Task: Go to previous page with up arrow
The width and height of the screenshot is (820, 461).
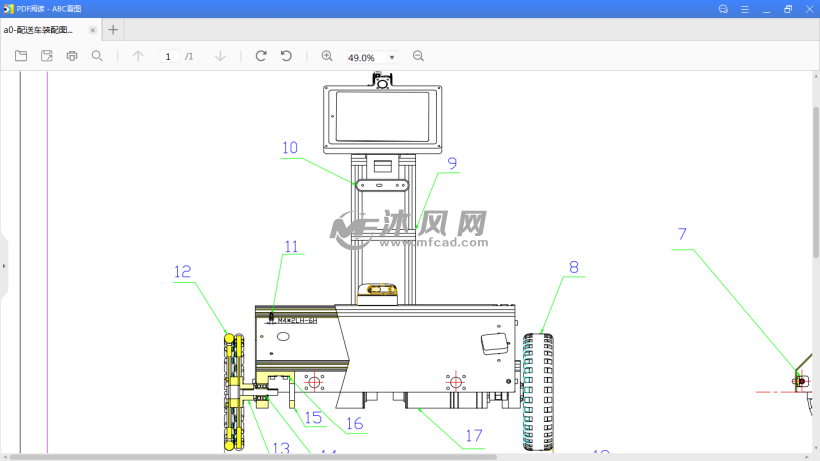Action: 138,56
